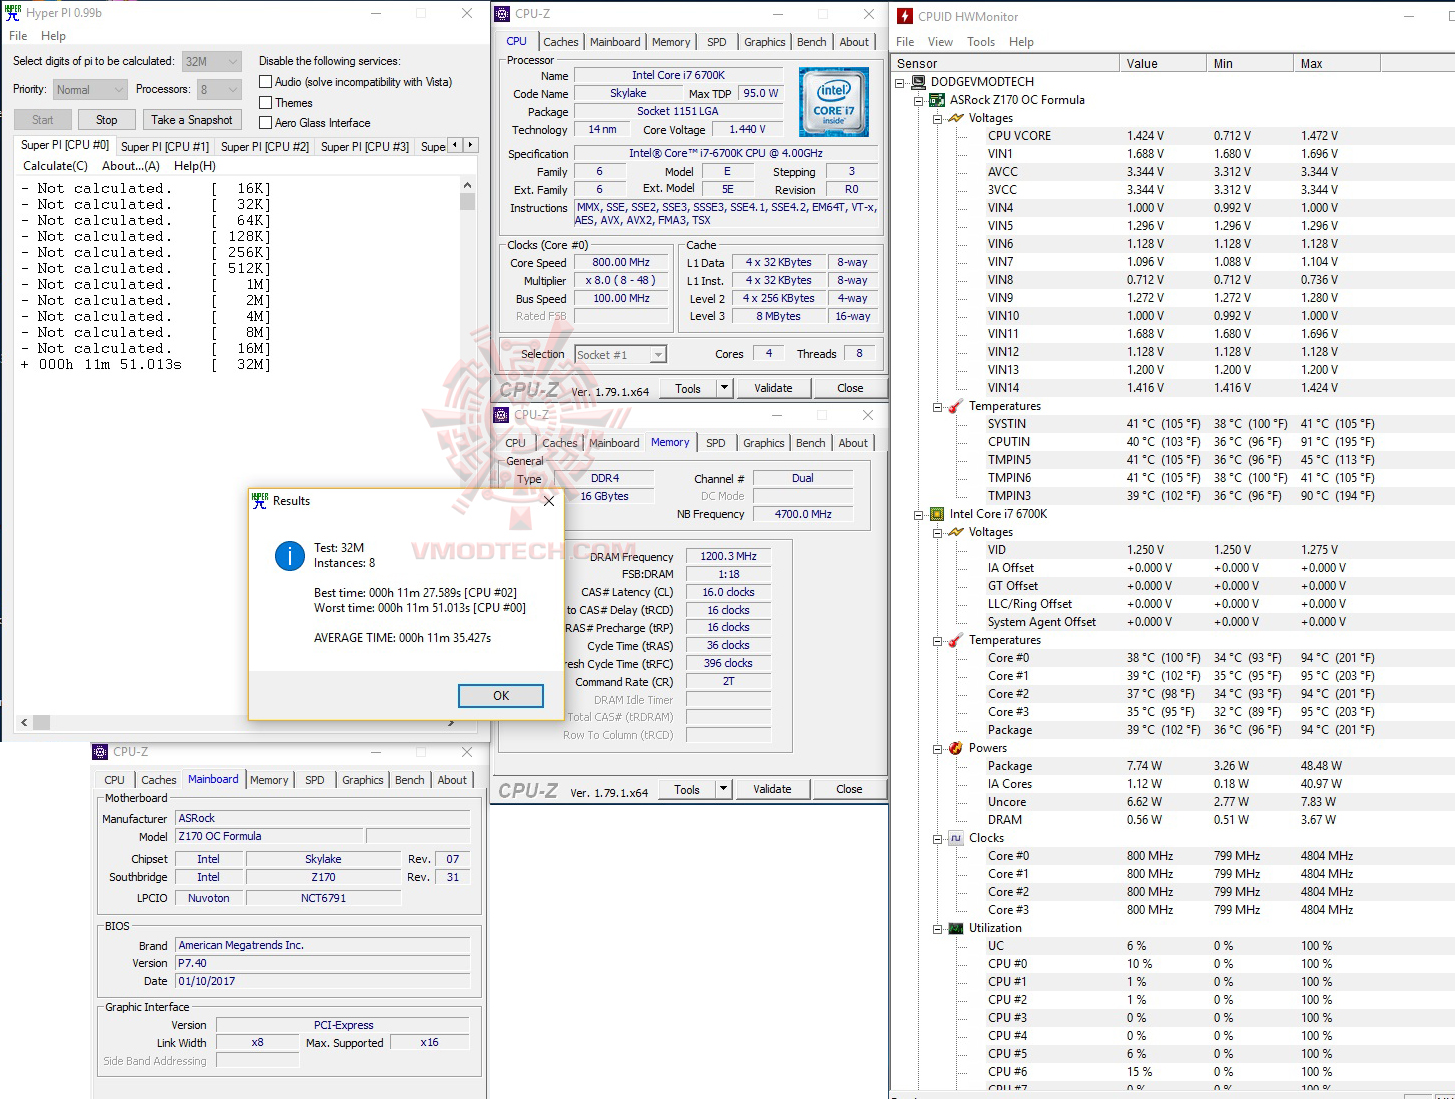Viewport: 1455px width, 1099px height.
Task: Open the Tools dropdown arrow in the CPU-Z window showing Processor info
Action: tap(724, 388)
